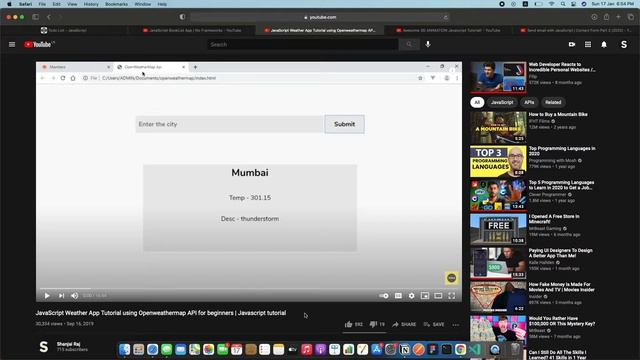Open How to Buy a Mountain Bike thumbnail
This screenshot has height=360, width=640.
coord(498,127)
